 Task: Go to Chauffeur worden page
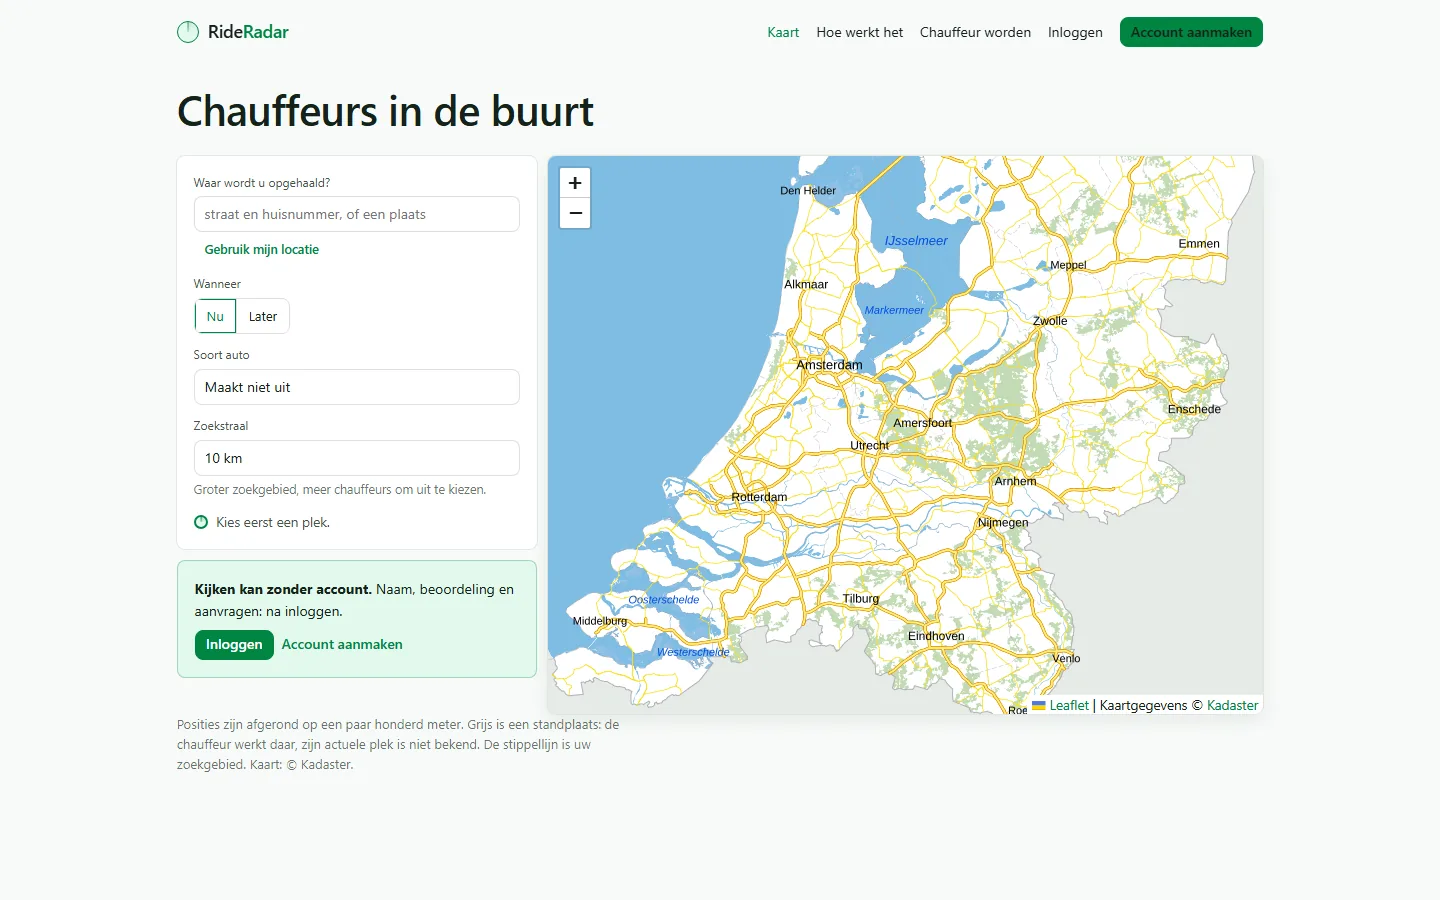975,32
